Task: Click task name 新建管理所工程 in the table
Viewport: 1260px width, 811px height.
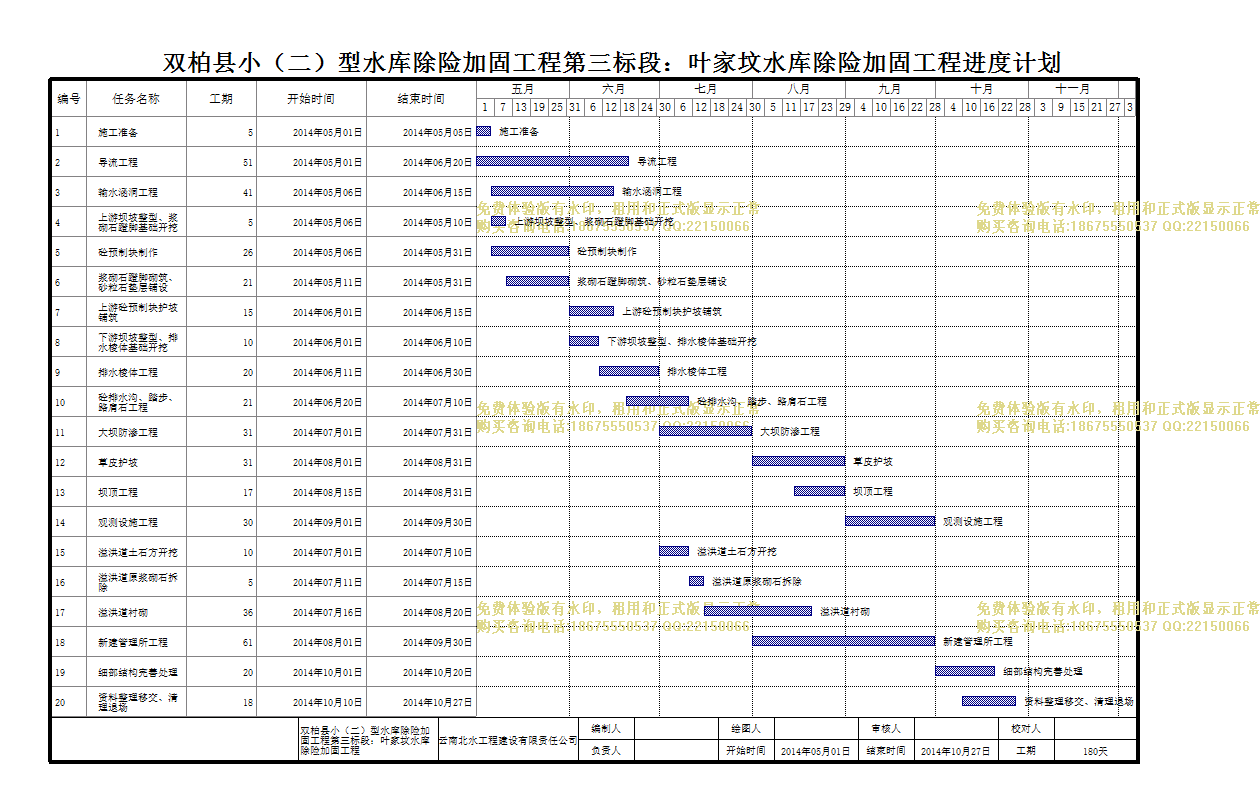Action: pyautogui.click(x=132, y=642)
